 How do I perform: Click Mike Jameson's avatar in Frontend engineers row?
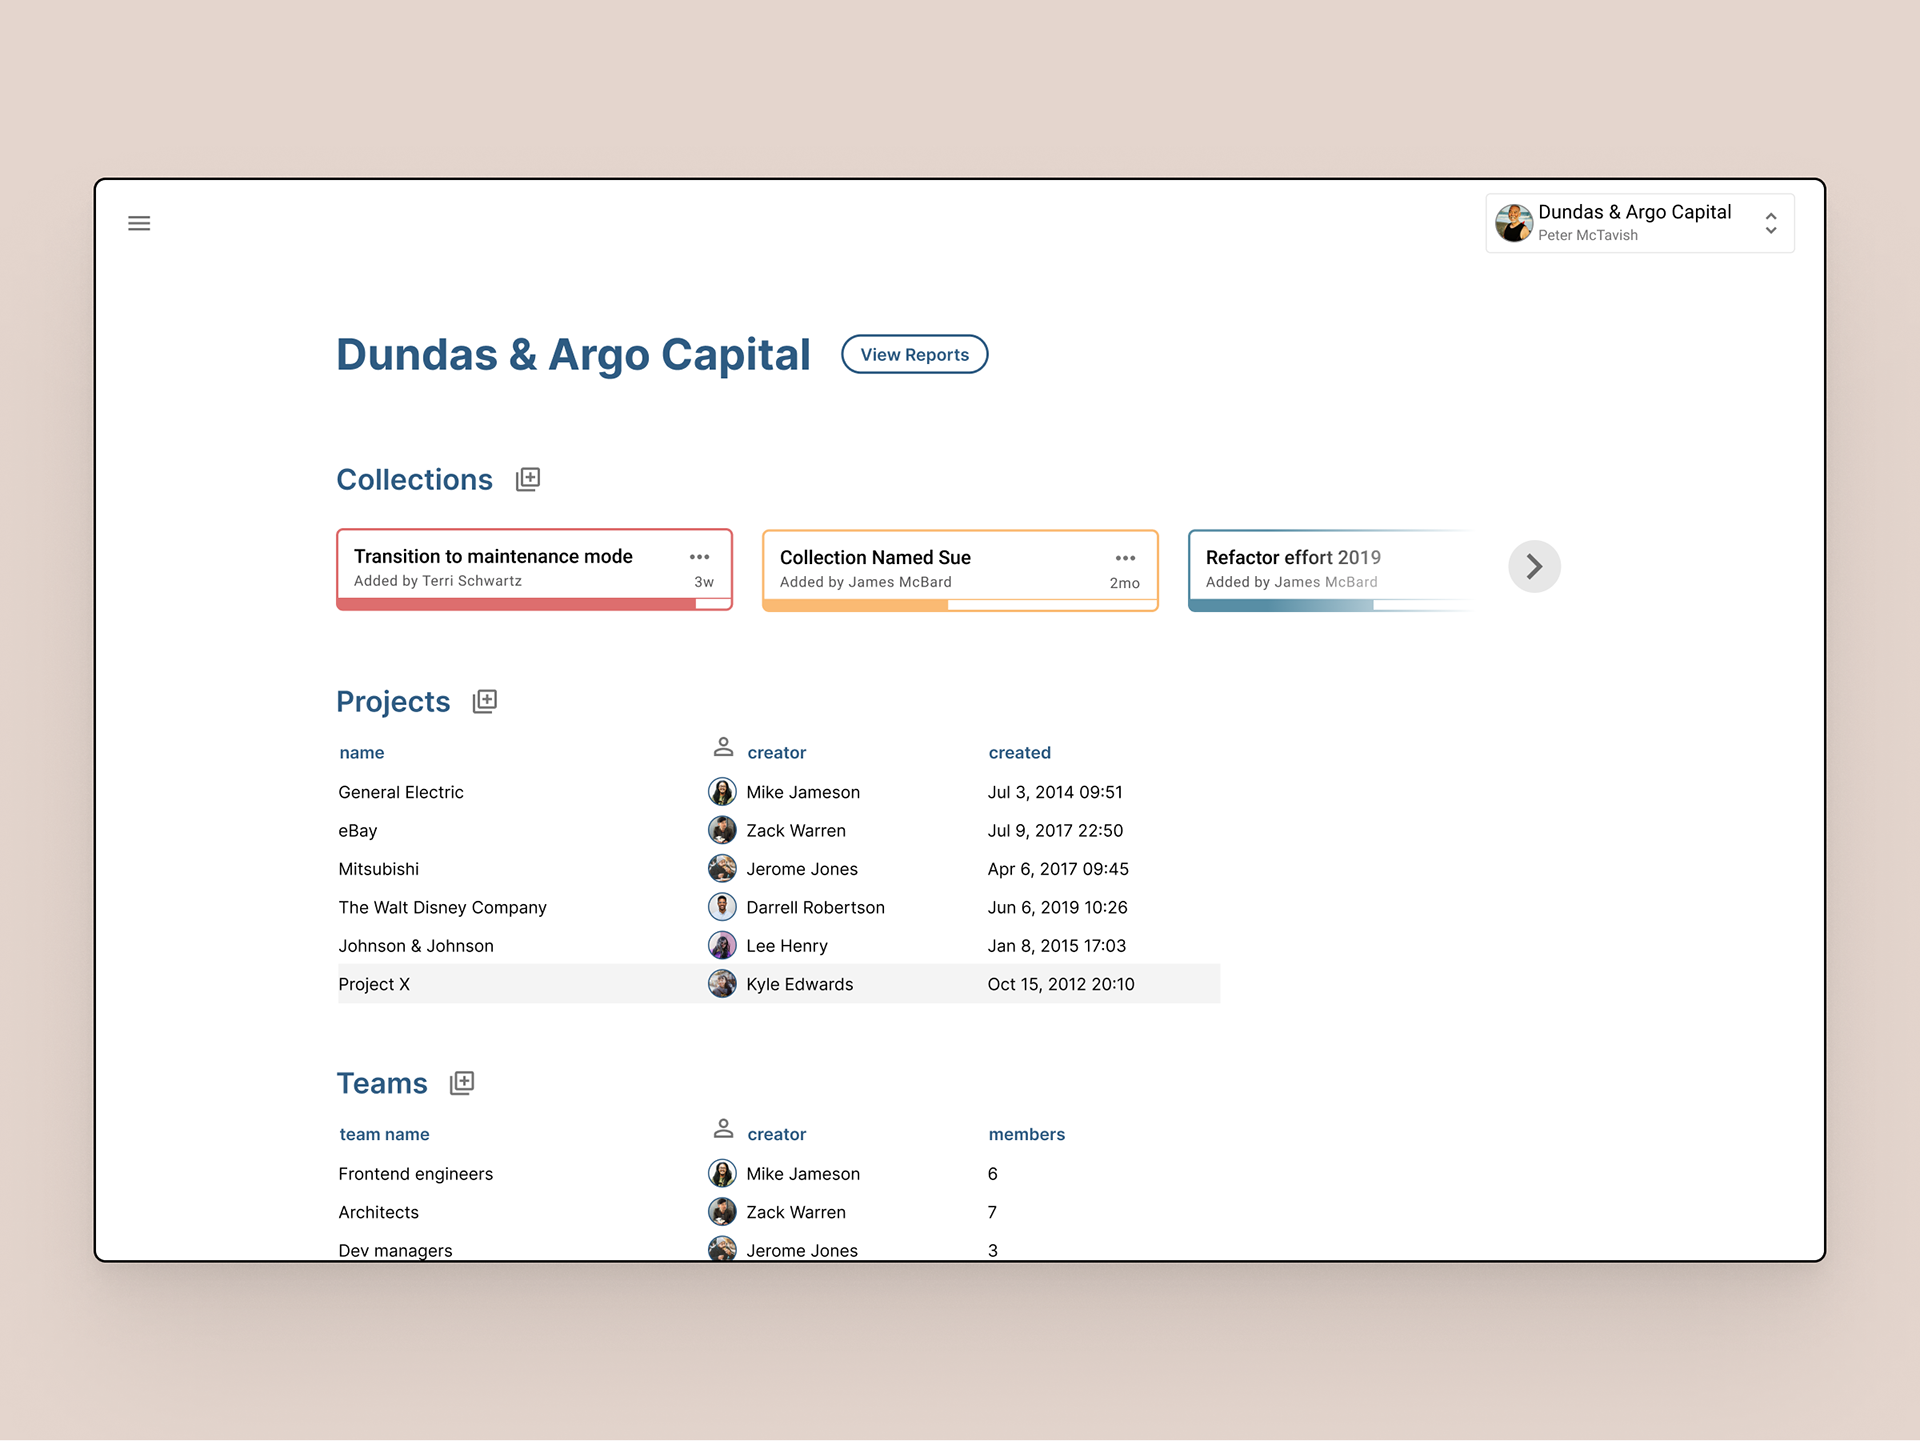click(722, 1173)
